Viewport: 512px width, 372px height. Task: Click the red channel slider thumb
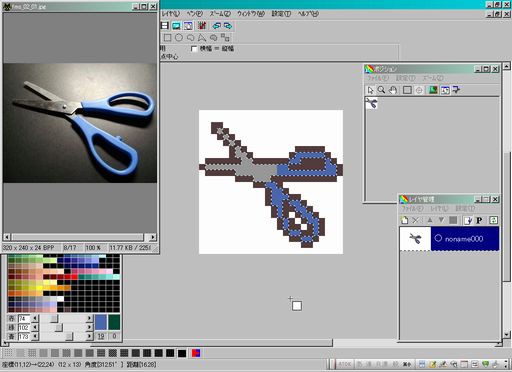(54, 319)
